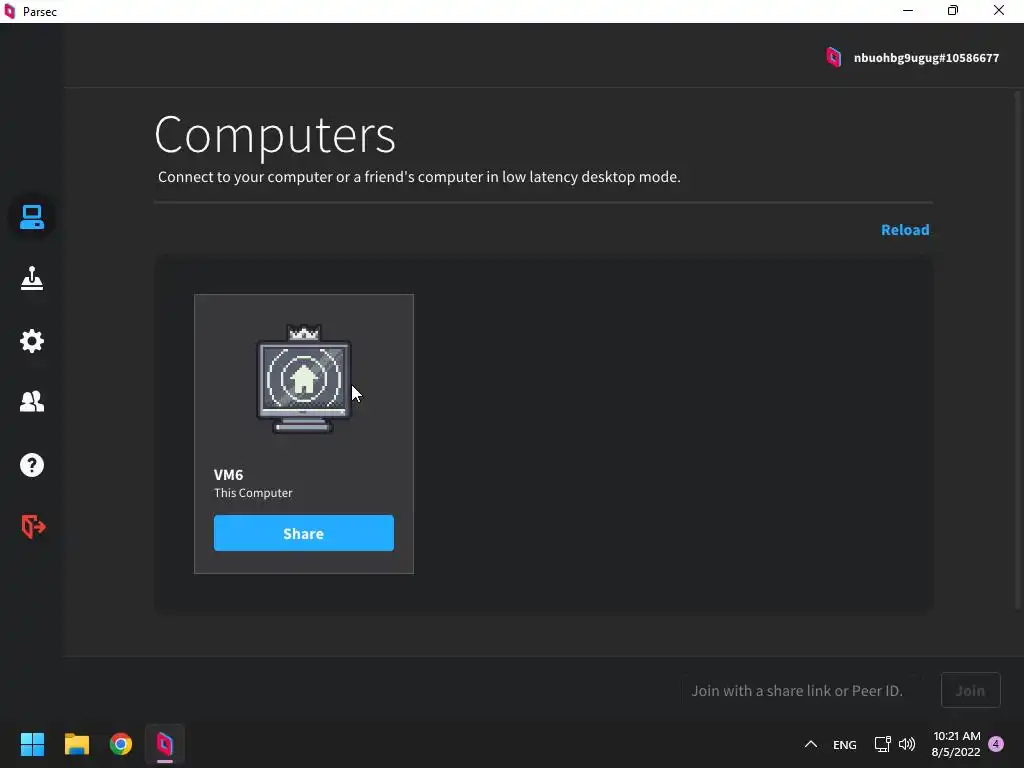
Task: Click the ENG language indicator
Action: 844,744
